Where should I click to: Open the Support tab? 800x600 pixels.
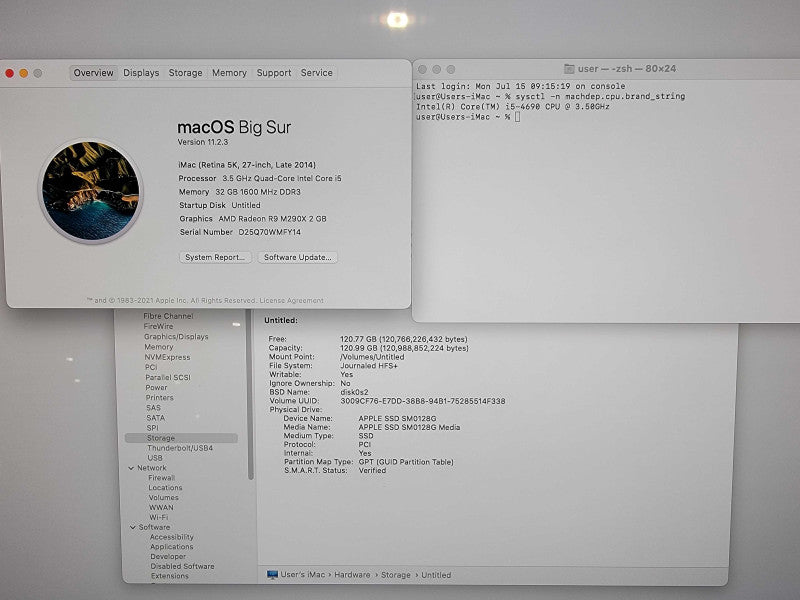[x=273, y=73]
